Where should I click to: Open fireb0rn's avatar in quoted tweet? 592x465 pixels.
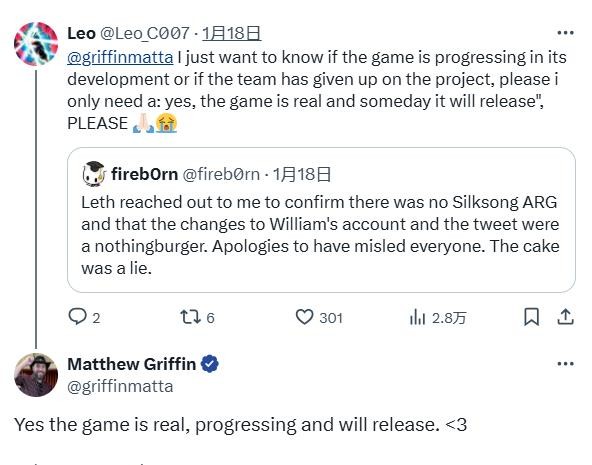(x=93, y=174)
